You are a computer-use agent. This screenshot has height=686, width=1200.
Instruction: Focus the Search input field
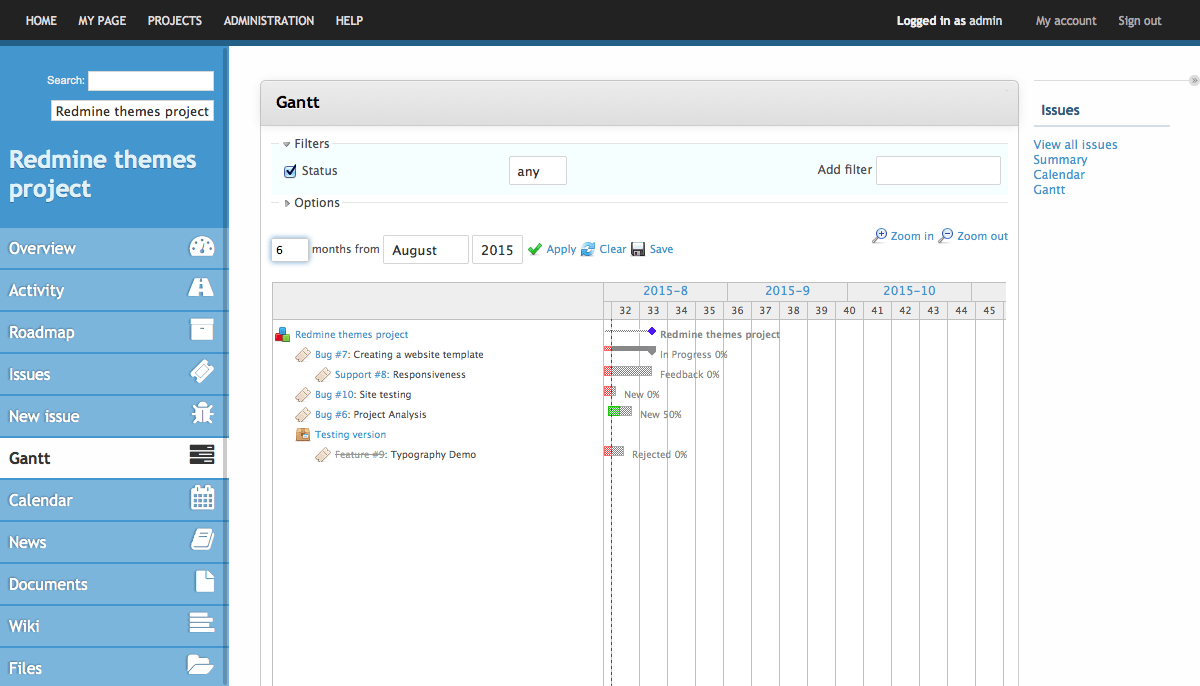click(151, 81)
